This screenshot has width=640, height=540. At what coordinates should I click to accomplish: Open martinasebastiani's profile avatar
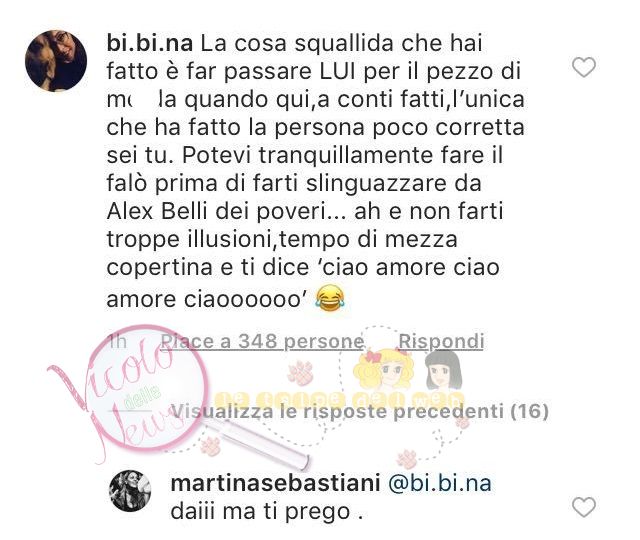(131, 491)
